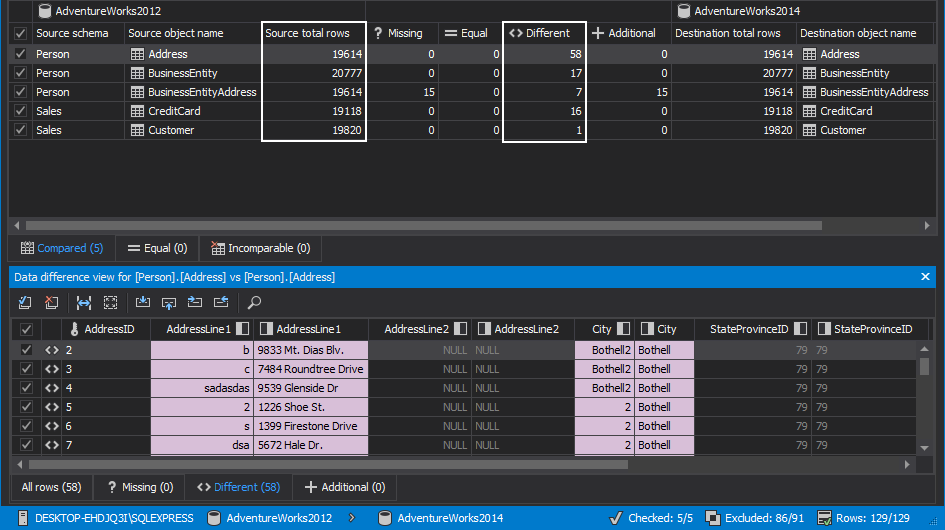The height and width of the screenshot is (530, 945).
Task: Click the Source schema column header
Action: pyautogui.click(x=78, y=33)
